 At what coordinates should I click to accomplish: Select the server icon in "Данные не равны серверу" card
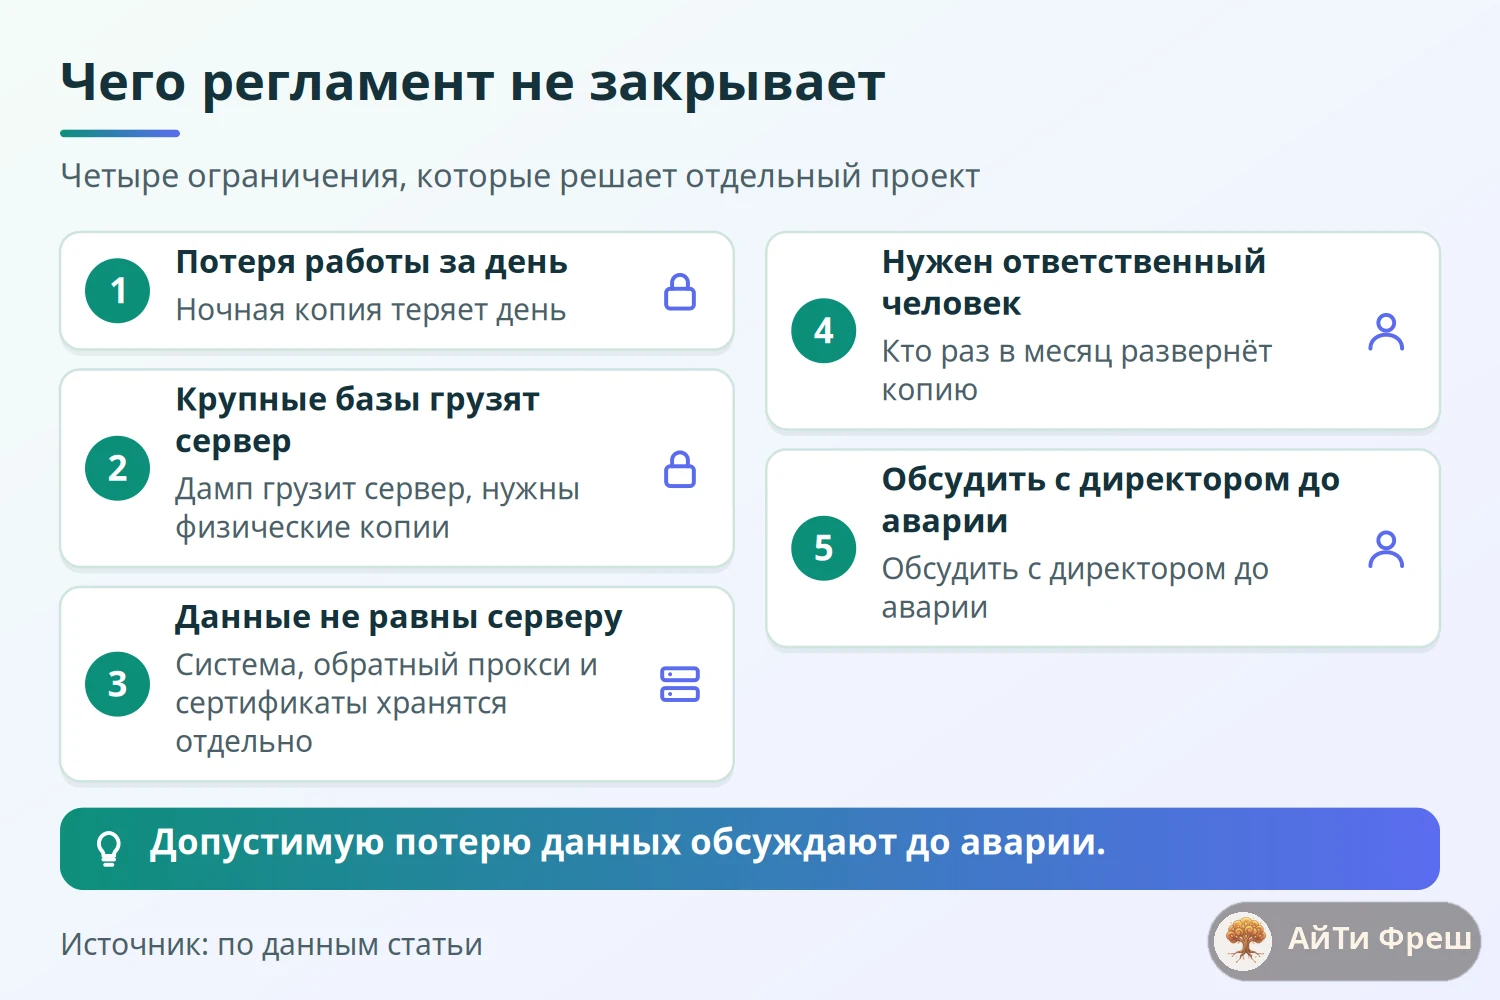click(x=680, y=684)
